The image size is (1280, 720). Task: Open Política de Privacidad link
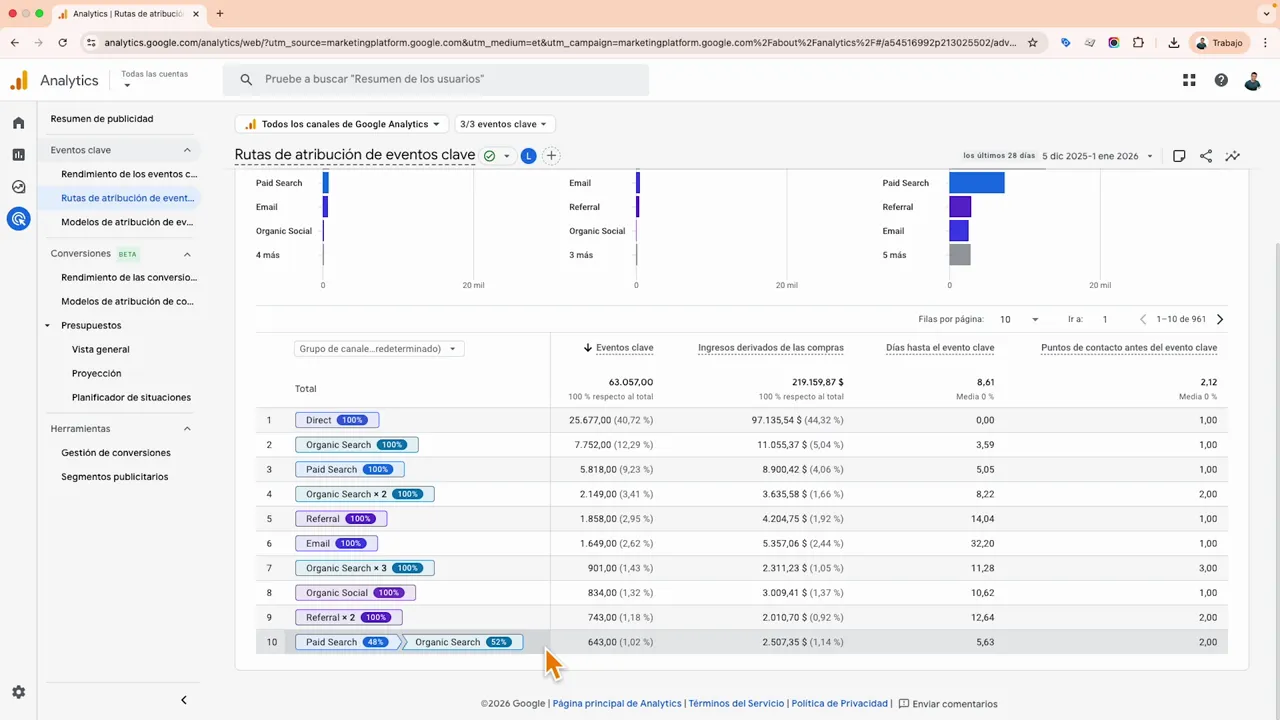pyautogui.click(x=840, y=704)
